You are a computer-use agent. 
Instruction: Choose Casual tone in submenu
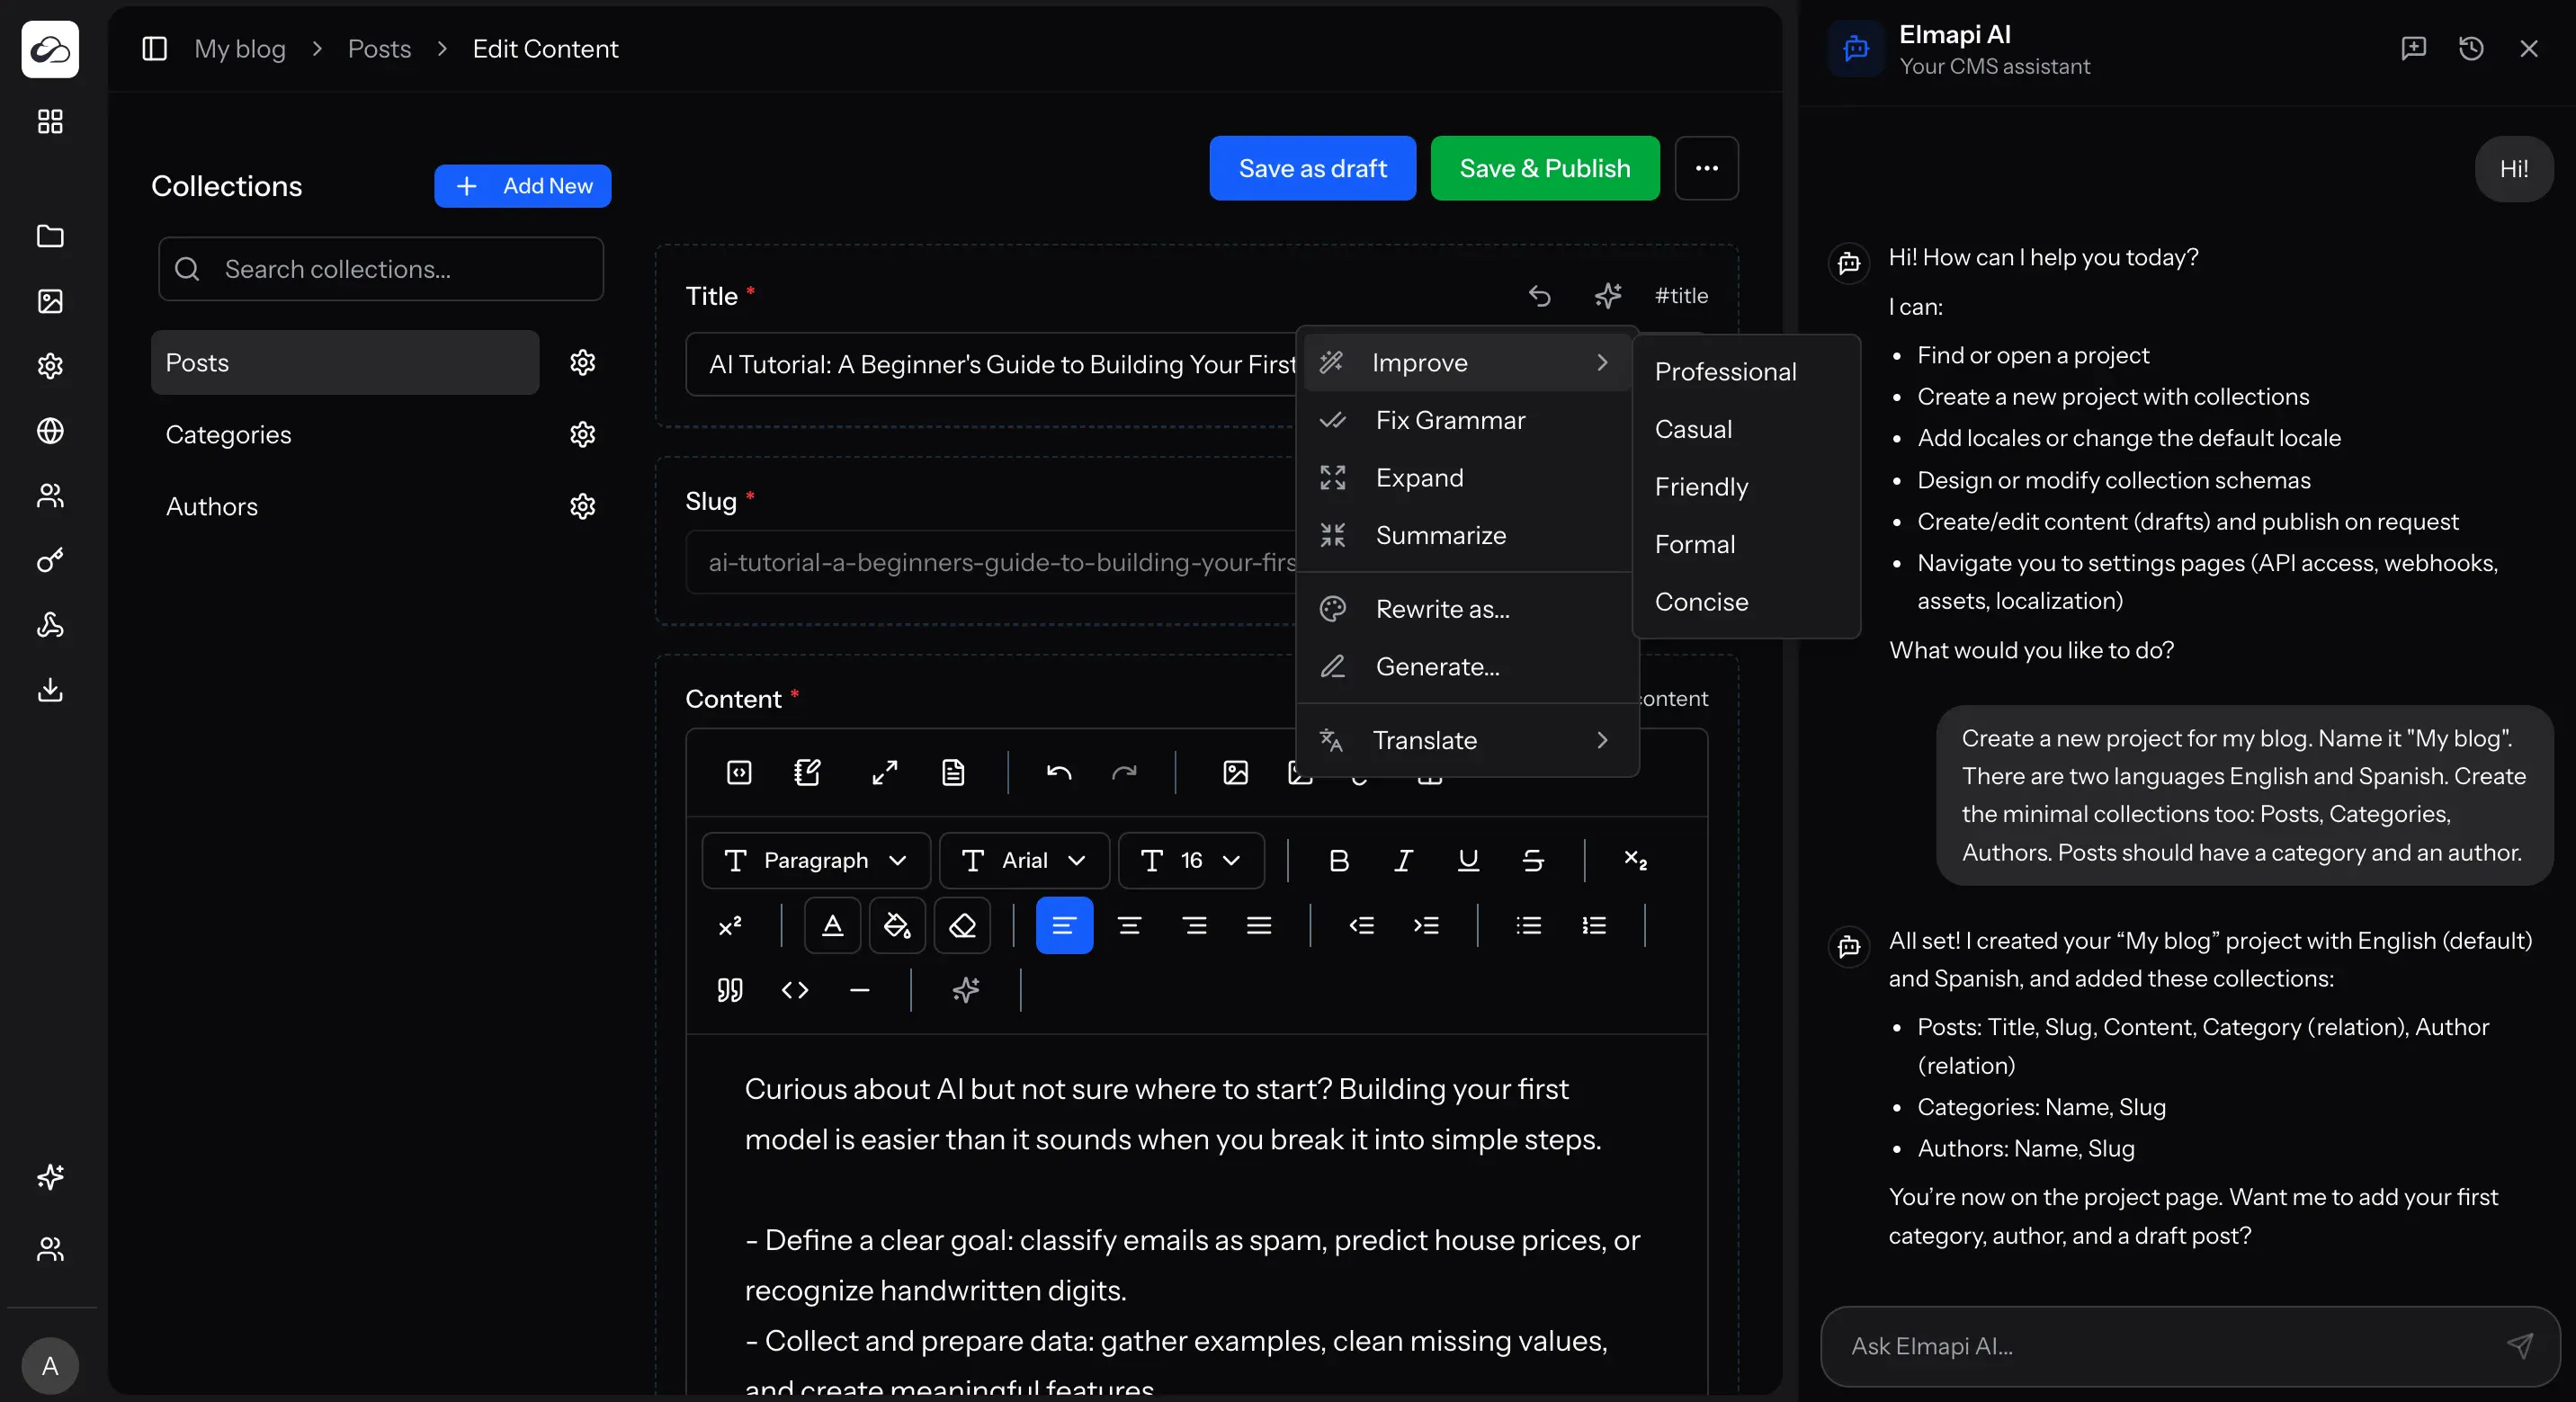(1745, 429)
